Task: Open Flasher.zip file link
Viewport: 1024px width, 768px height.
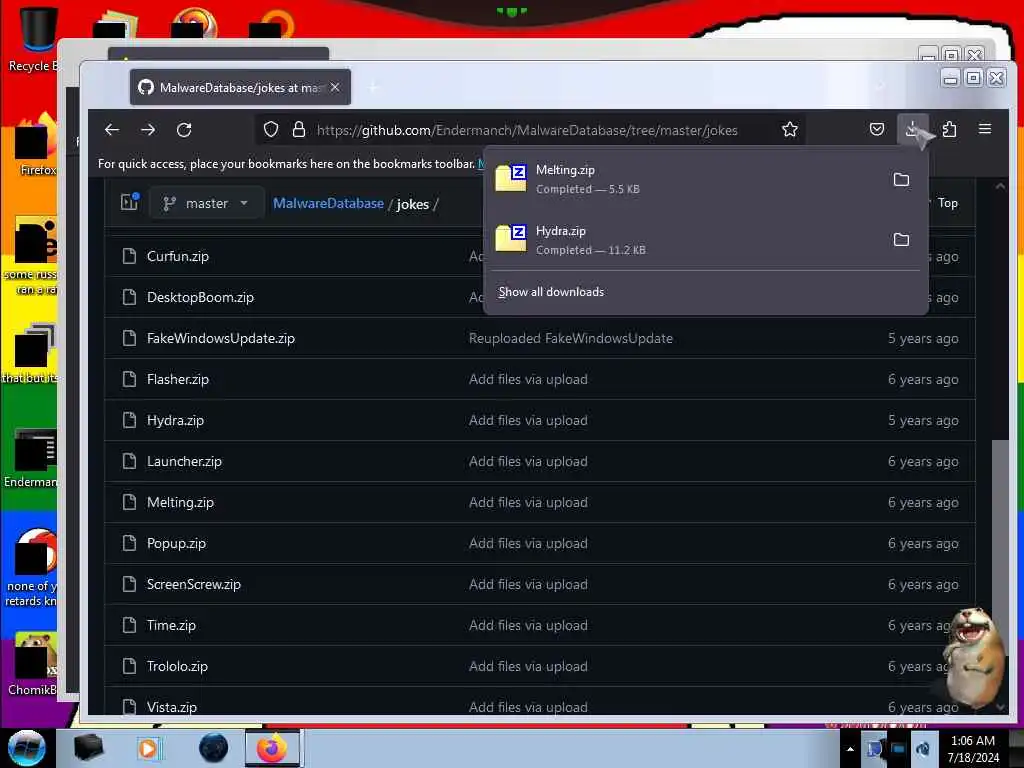Action: pyautogui.click(x=178, y=379)
